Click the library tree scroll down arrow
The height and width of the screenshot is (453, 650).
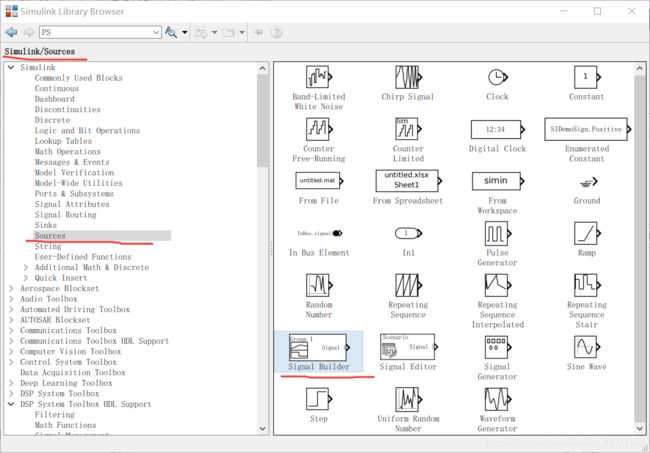(x=262, y=429)
